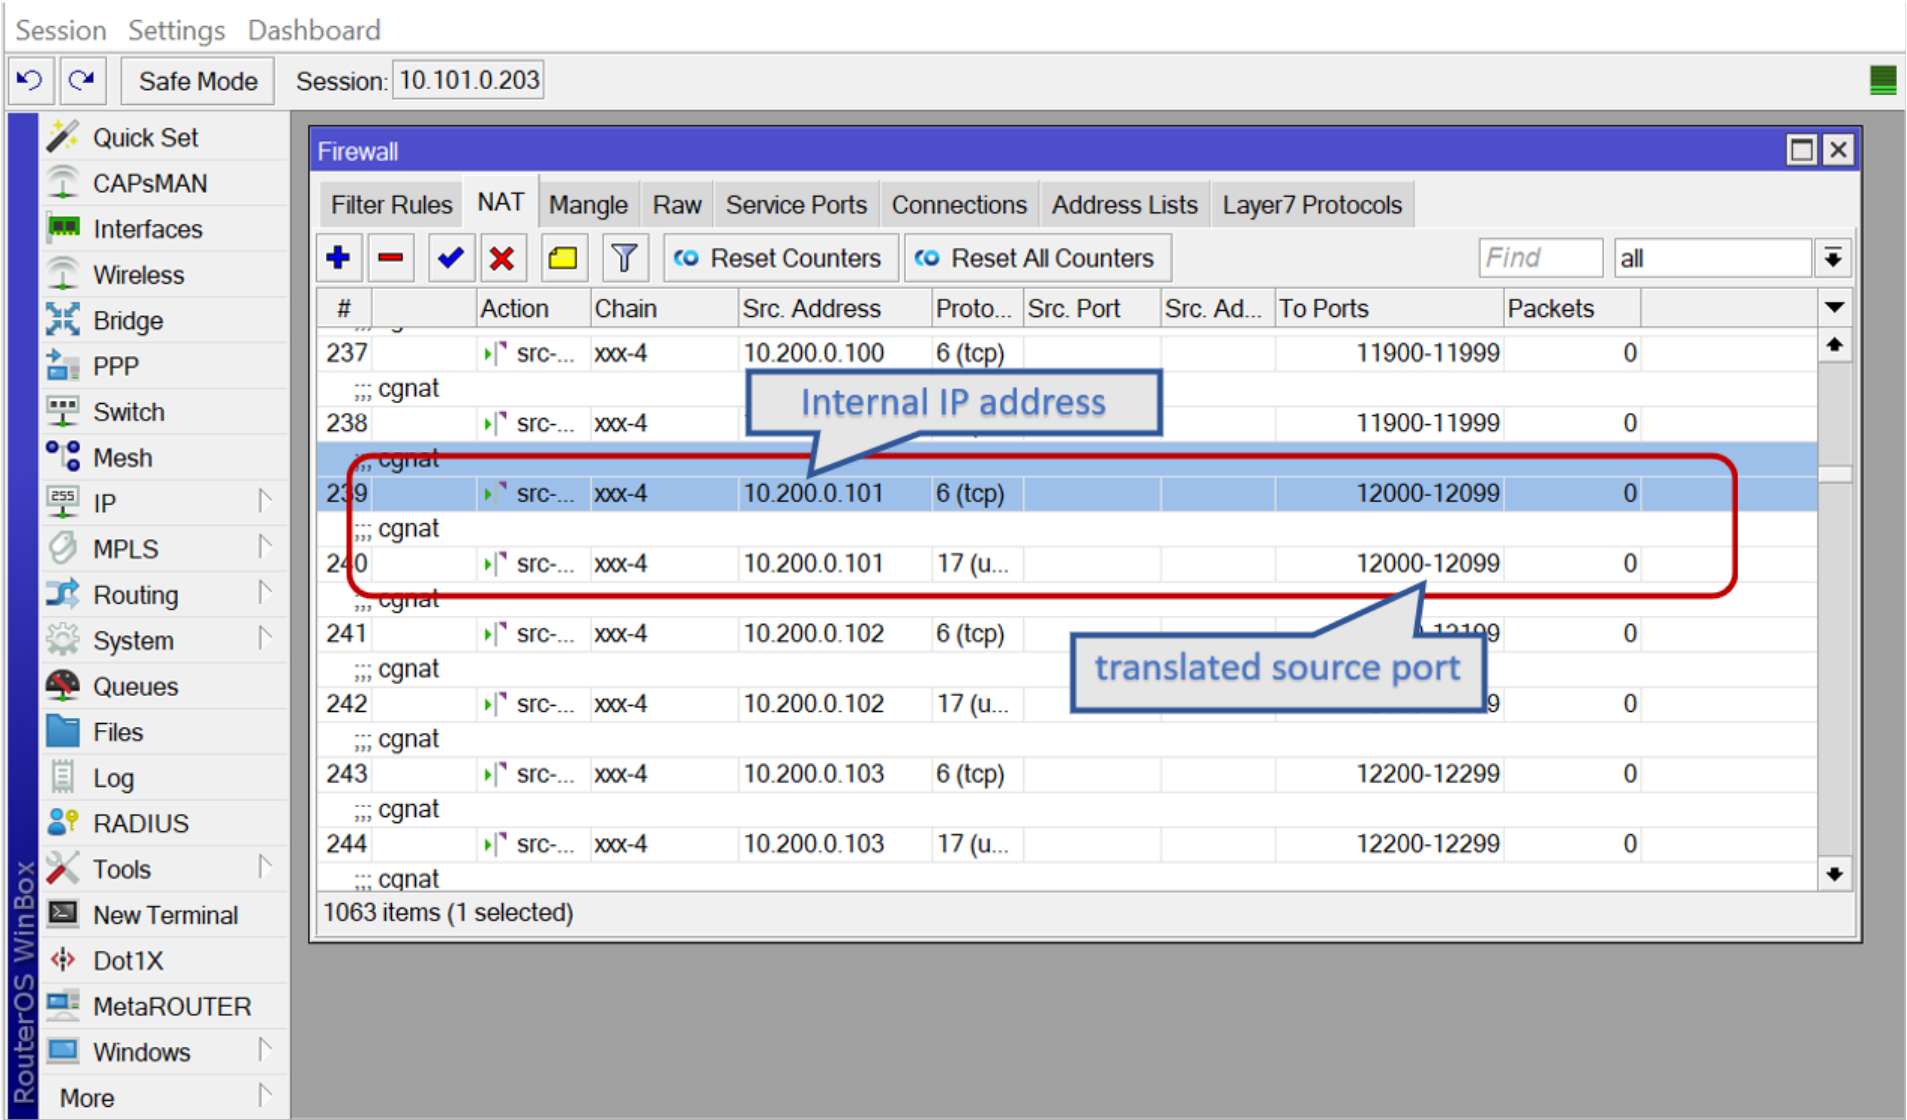Open New Terminal from sidebar

(165, 915)
